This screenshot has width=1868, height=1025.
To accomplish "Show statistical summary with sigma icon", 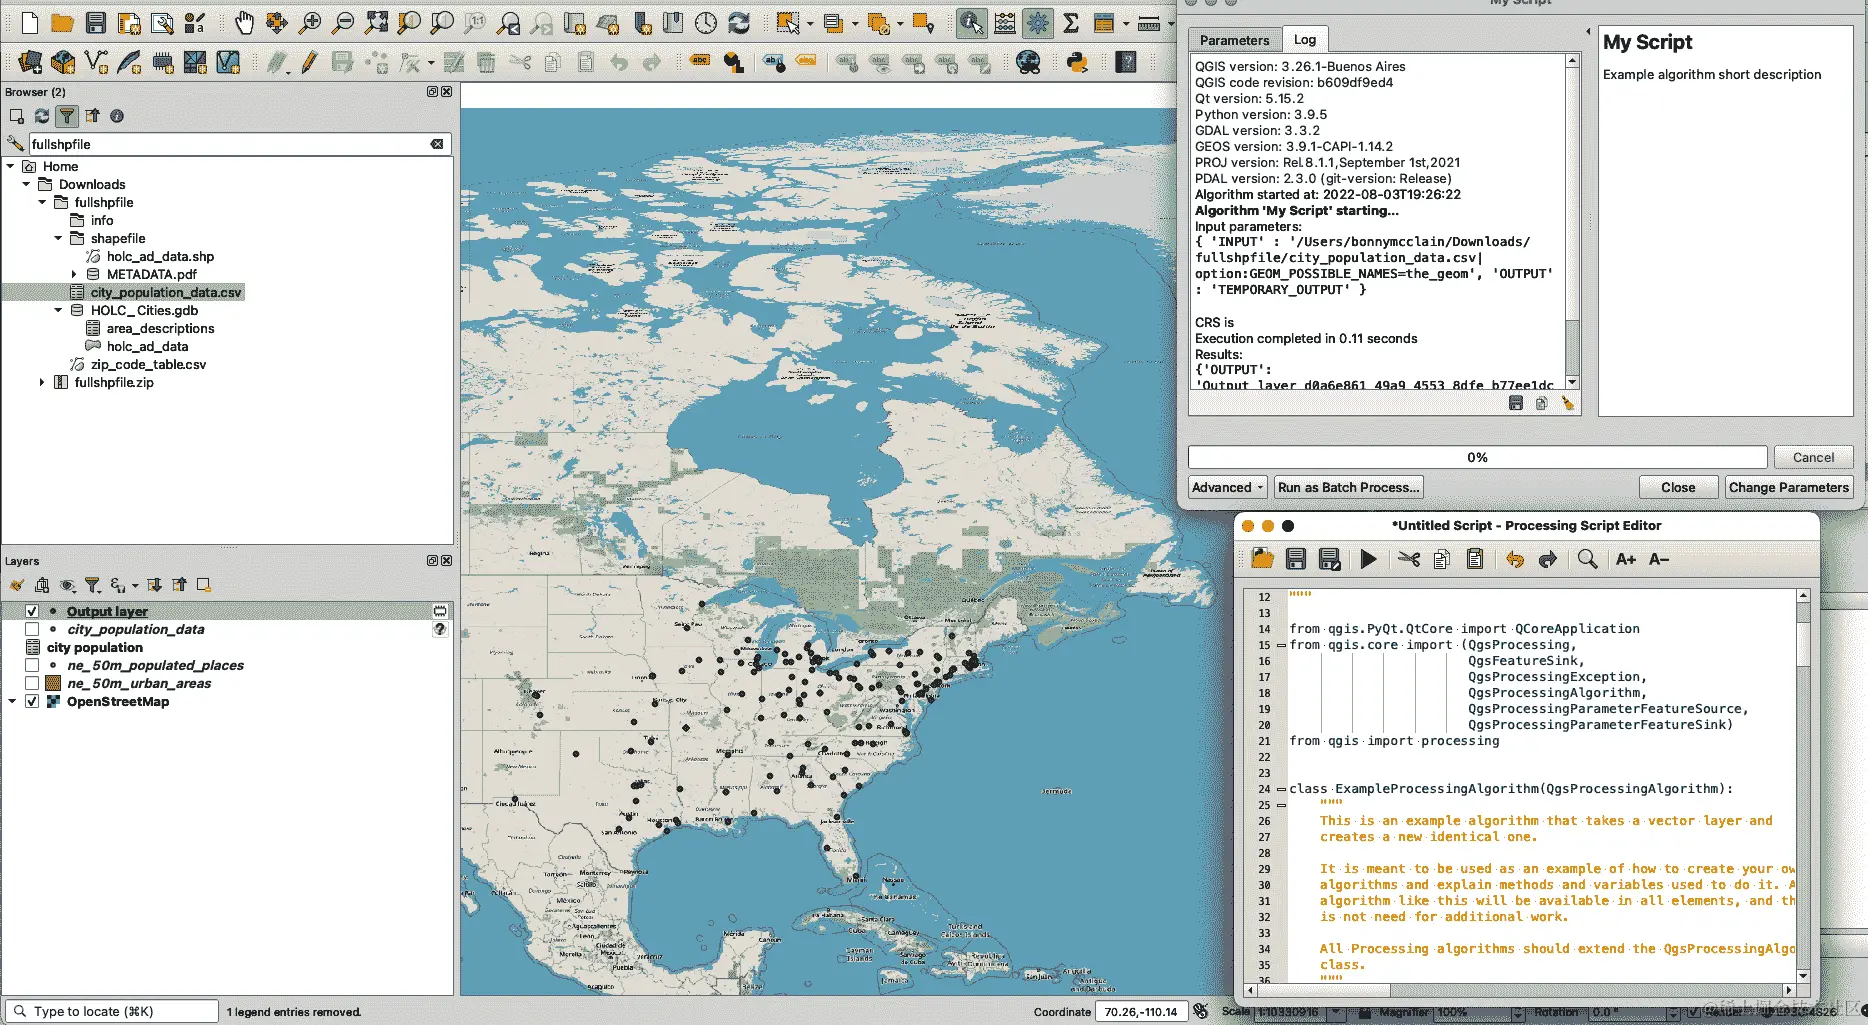I will (1071, 23).
